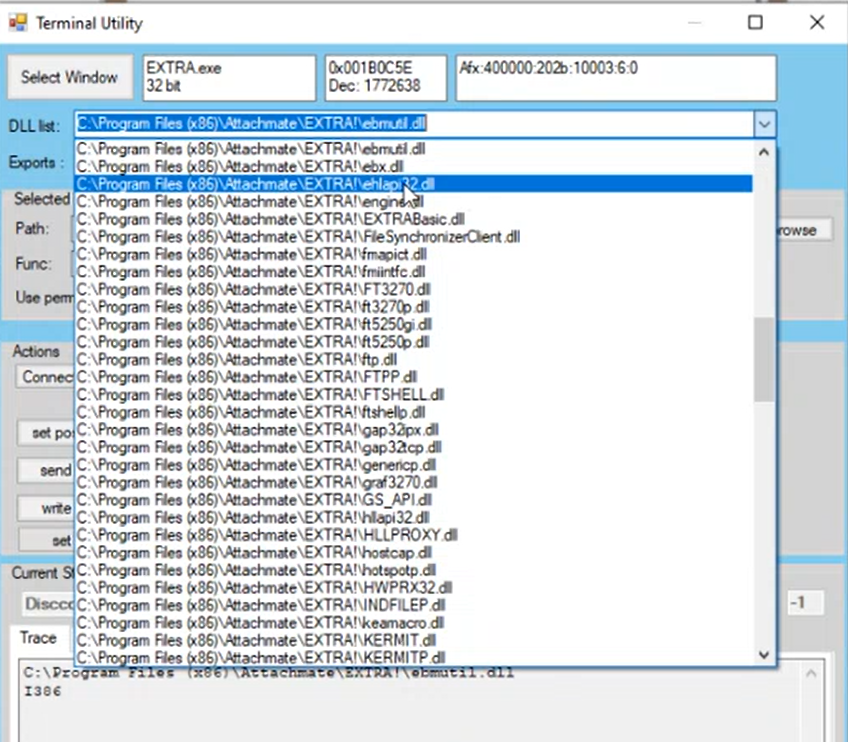
Task: Select fmapict.dll entry
Action: (x=413, y=254)
